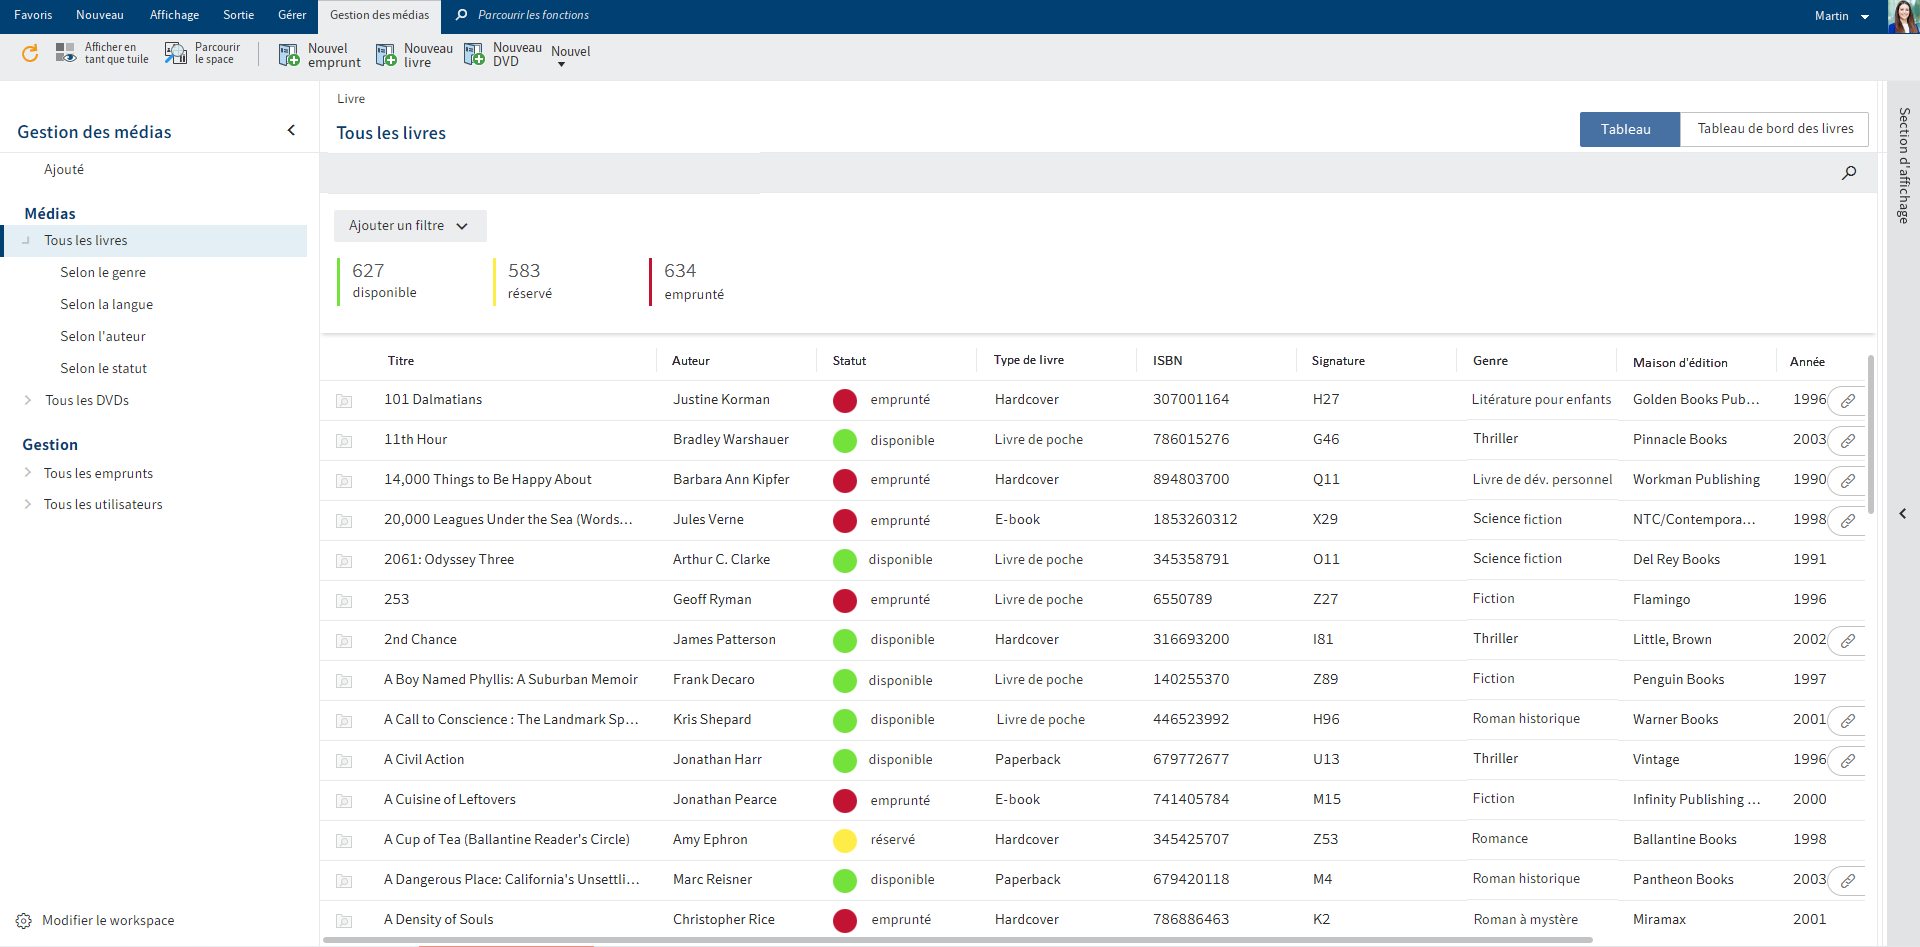This screenshot has width=1920, height=947.
Task: Click the folder icon for 2061: Odyssey Three
Action: click(344, 561)
